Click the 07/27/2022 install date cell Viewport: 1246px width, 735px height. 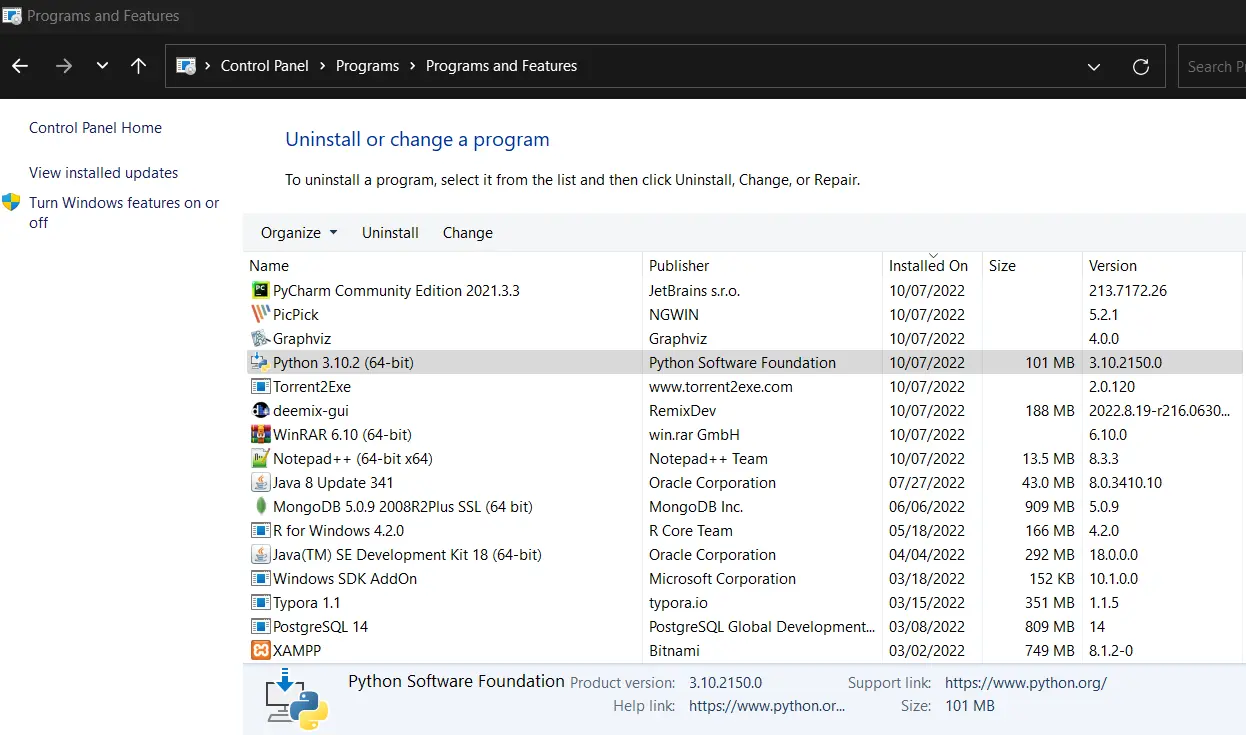pyautogui.click(x=927, y=483)
